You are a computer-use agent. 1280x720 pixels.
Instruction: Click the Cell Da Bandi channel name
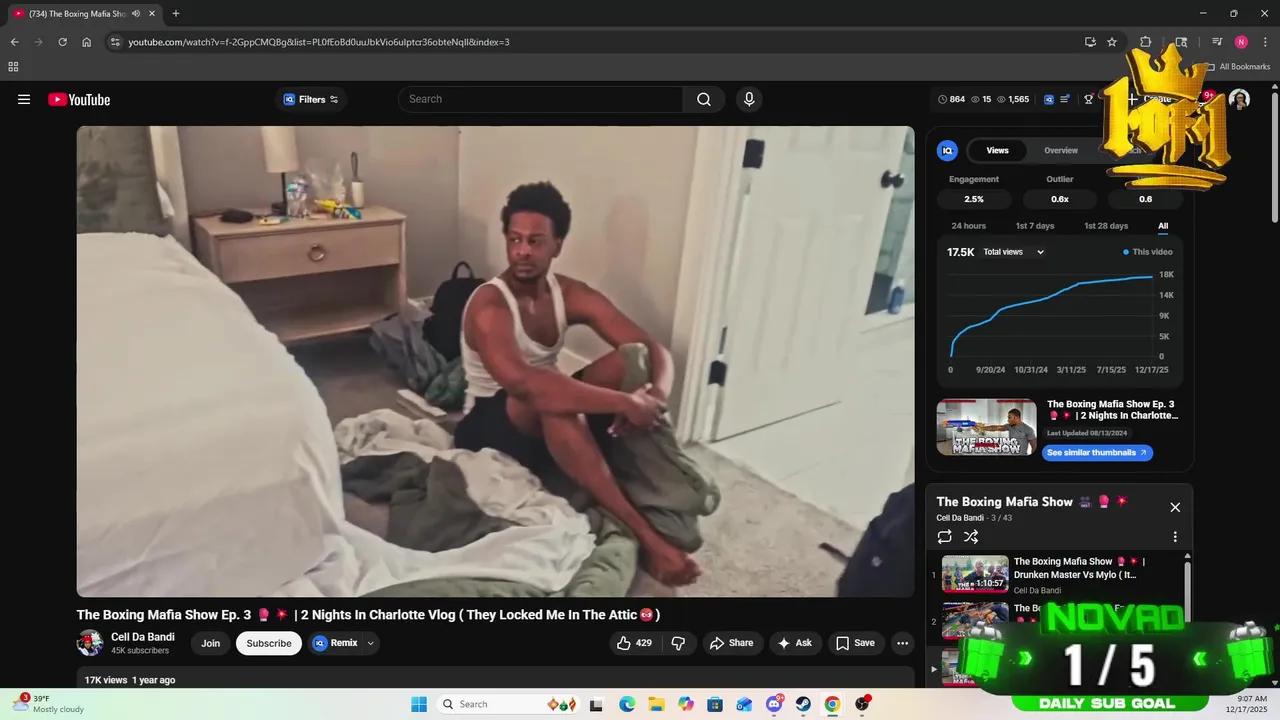[143, 637]
